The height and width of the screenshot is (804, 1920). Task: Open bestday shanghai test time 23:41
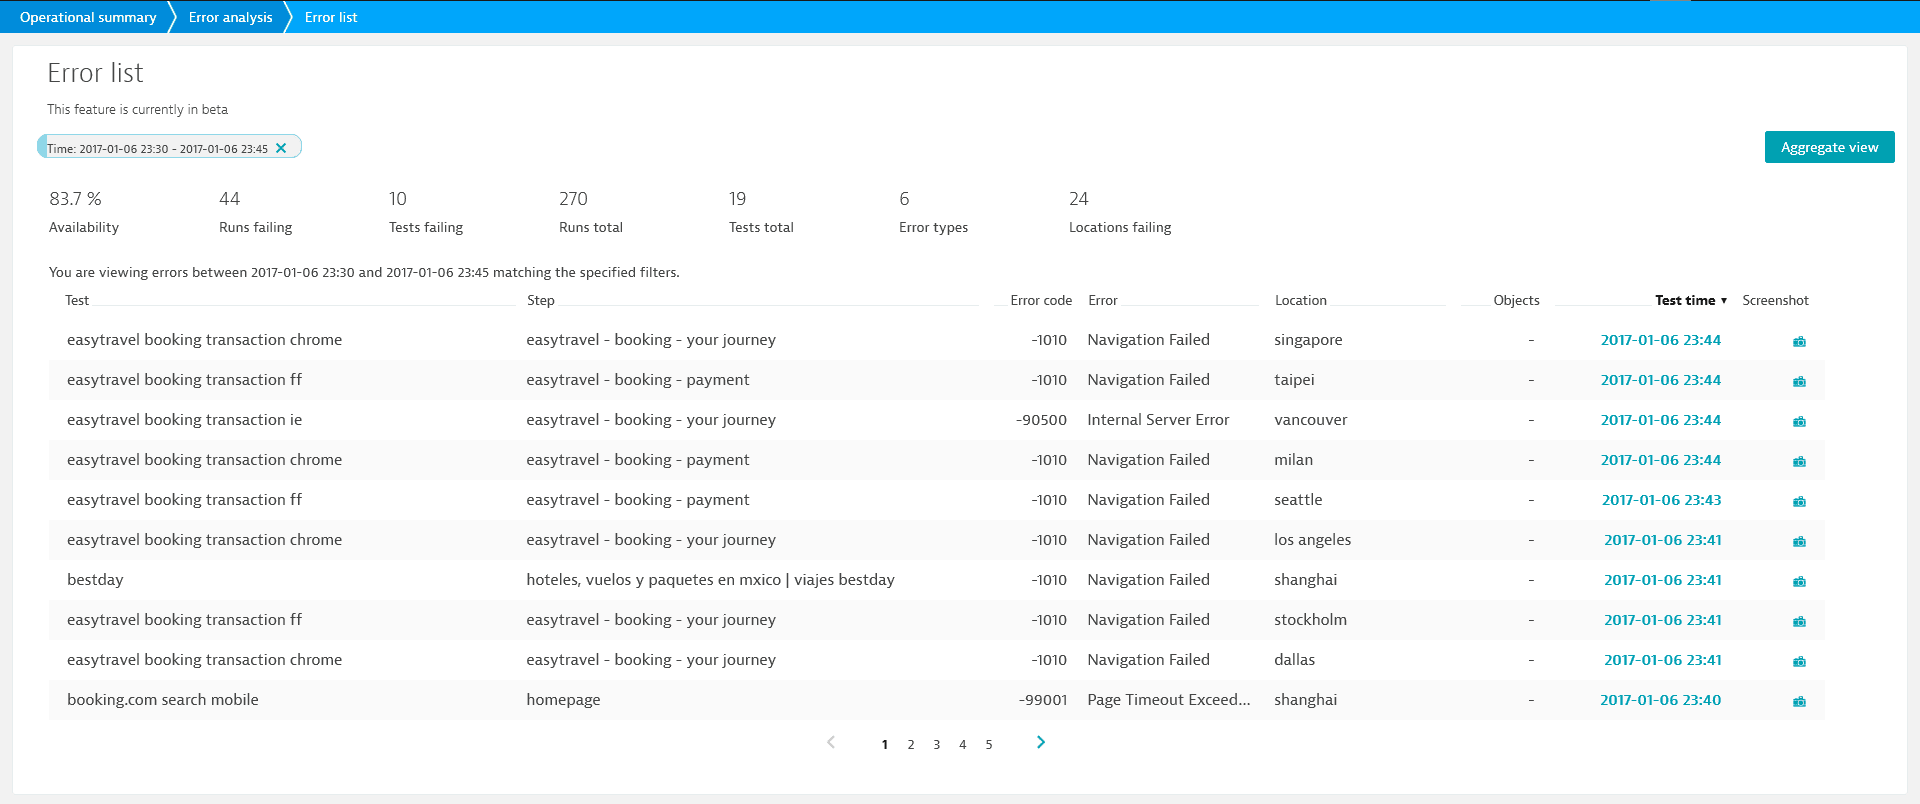[1663, 580]
